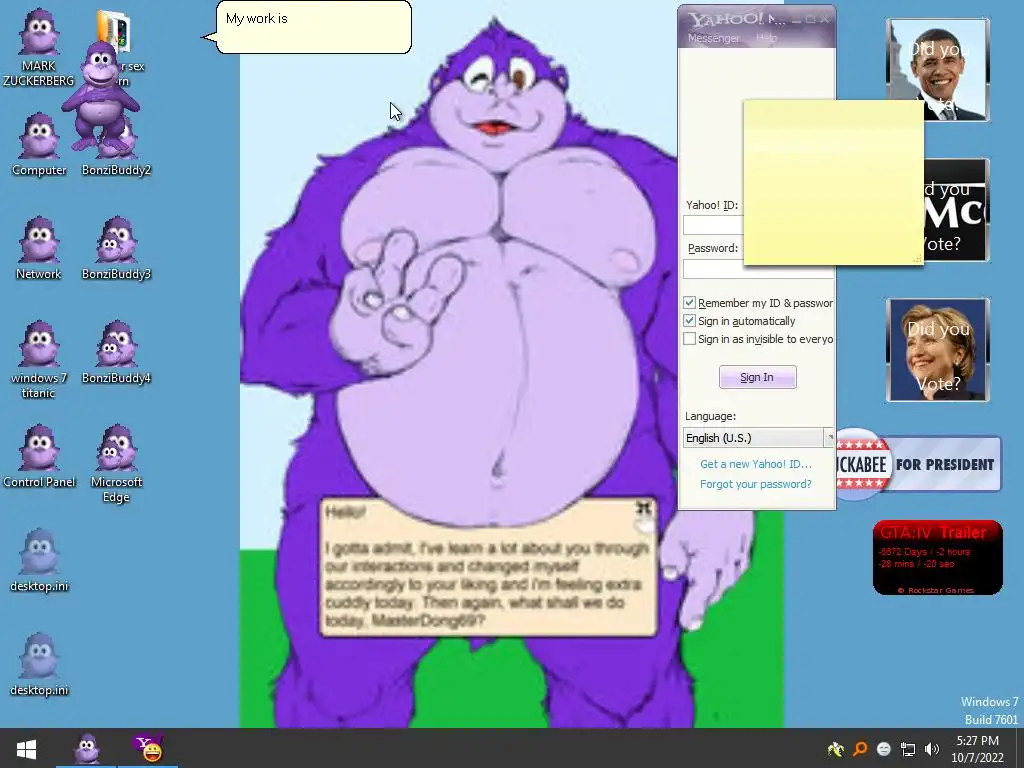Click the banana tray icon
The width and height of the screenshot is (1024, 768).
835,749
